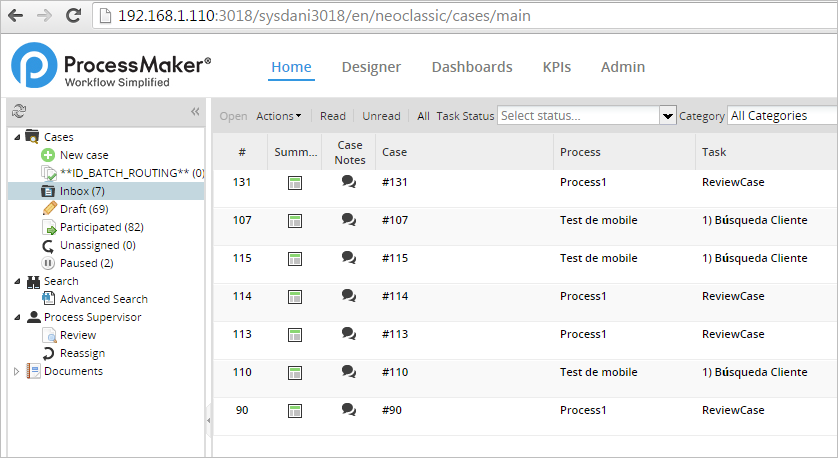The width and height of the screenshot is (838, 458).
Task: Open case notes for case 114
Action: pyautogui.click(x=348, y=296)
